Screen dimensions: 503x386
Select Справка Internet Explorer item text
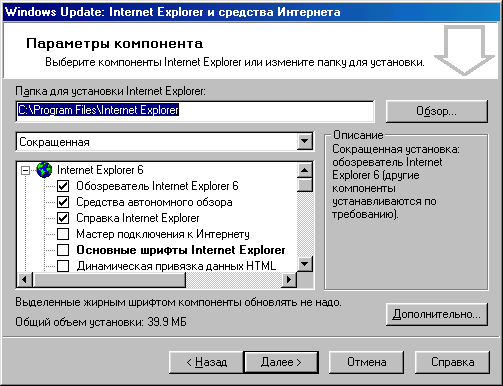(x=138, y=218)
